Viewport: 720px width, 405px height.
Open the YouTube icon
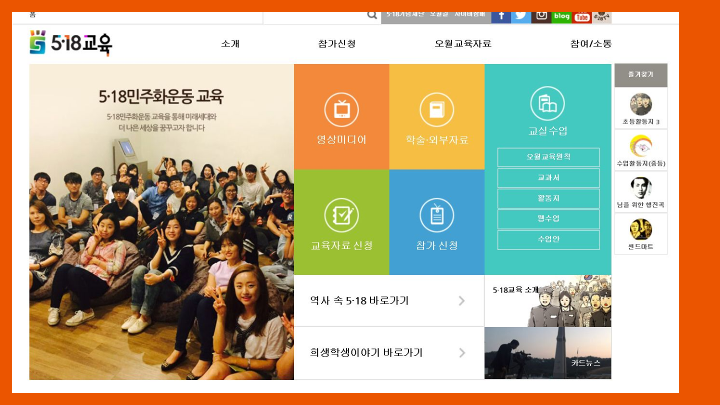pyautogui.click(x=582, y=16)
